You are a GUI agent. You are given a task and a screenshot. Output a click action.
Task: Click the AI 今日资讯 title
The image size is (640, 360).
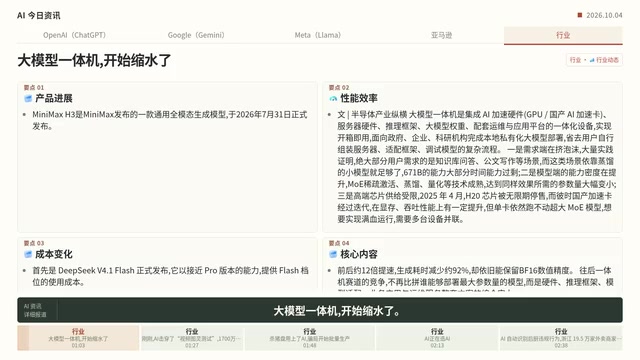tap(39, 16)
